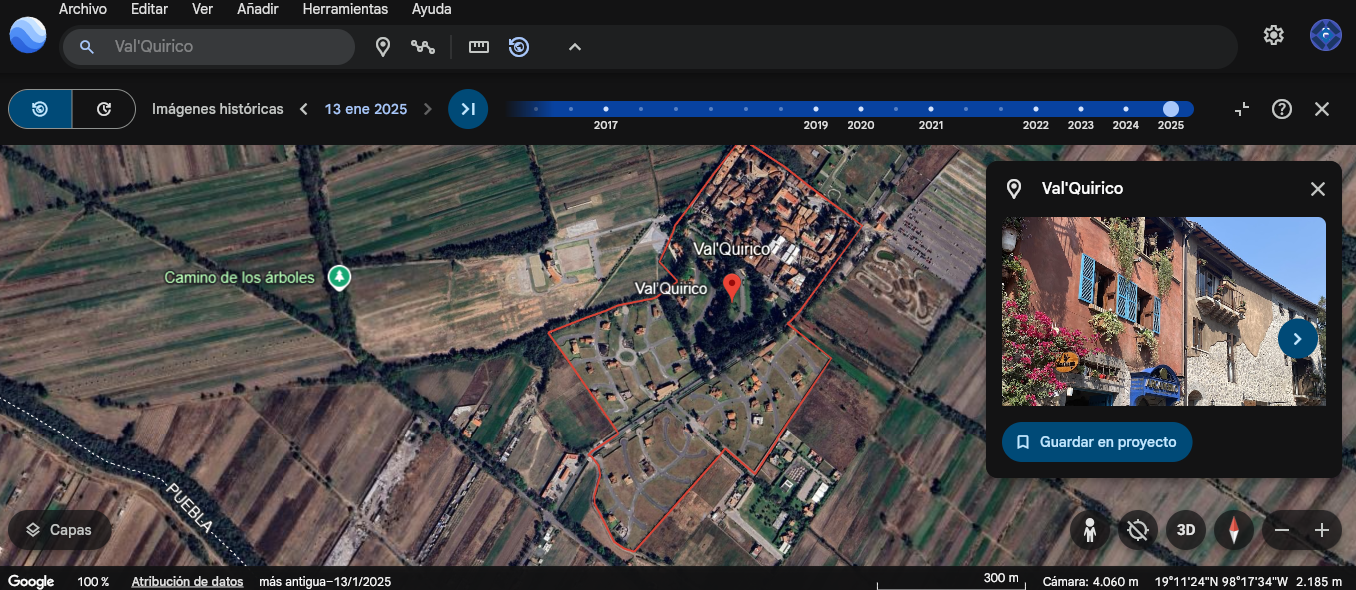Click the add placemark pin icon

click(382, 47)
